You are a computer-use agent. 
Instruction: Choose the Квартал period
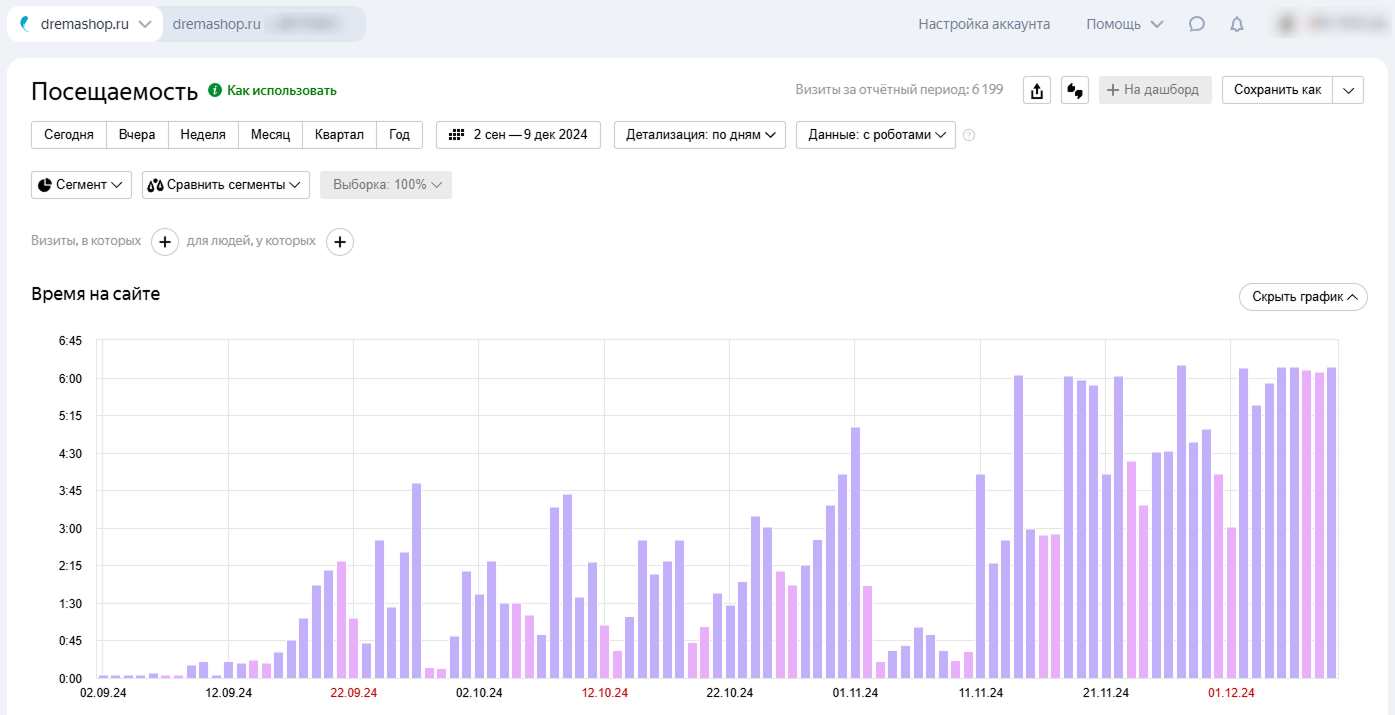[339, 135]
